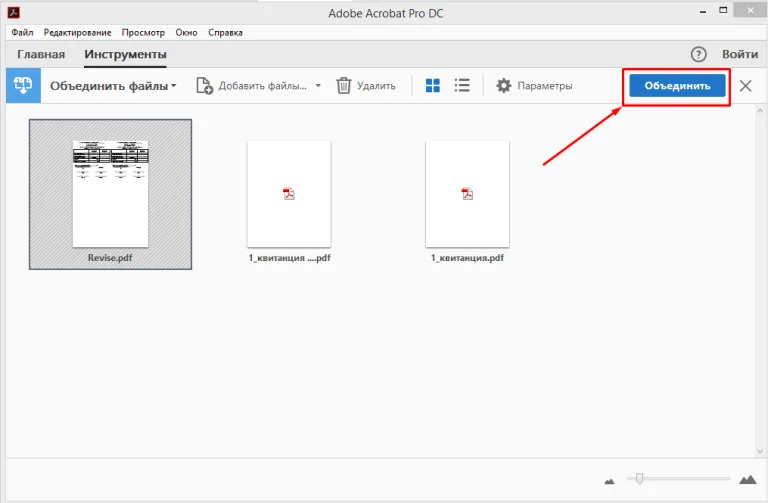Click Добавить файлы button
This screenshot has width=768, height=503.
click(252, 86)
